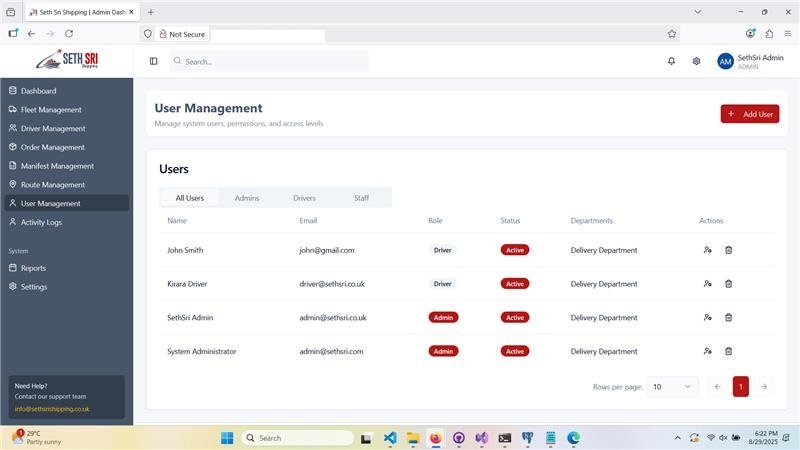800x450 pixels.
Task: Go to next page arrow
Action: coord(764,386)
